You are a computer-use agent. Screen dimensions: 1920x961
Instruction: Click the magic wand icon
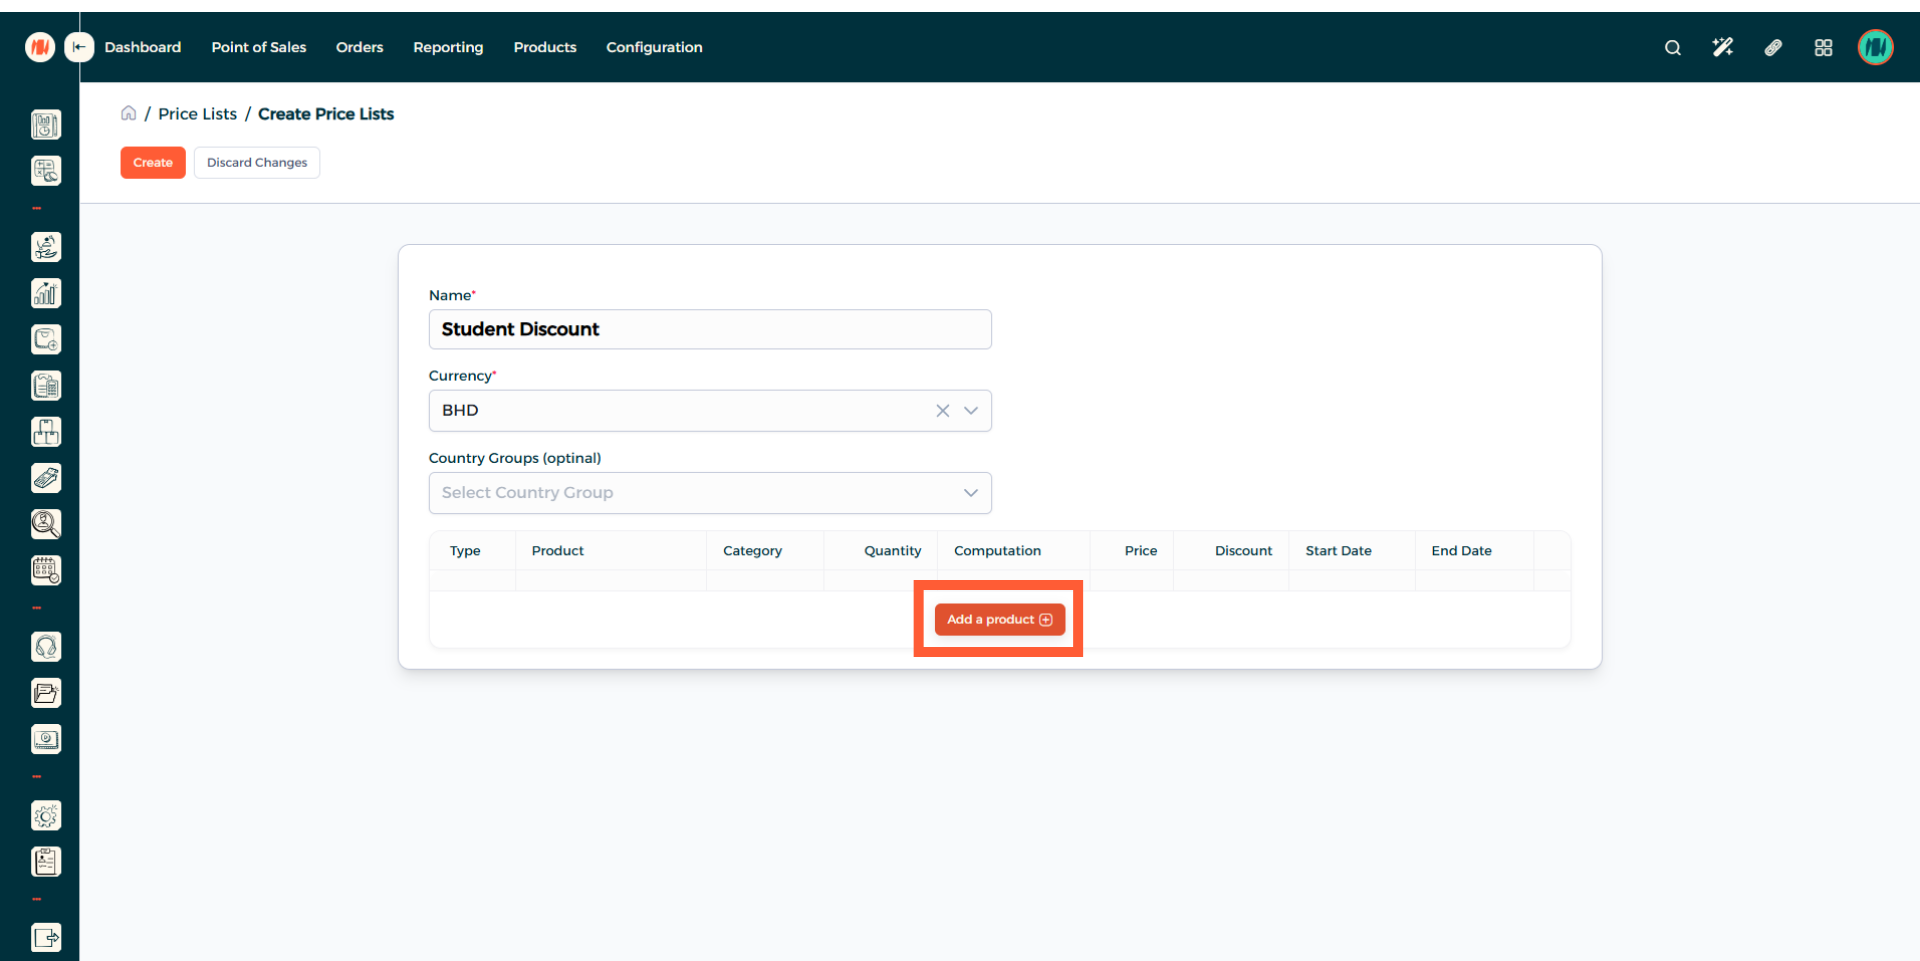[x=1722, y=48]
